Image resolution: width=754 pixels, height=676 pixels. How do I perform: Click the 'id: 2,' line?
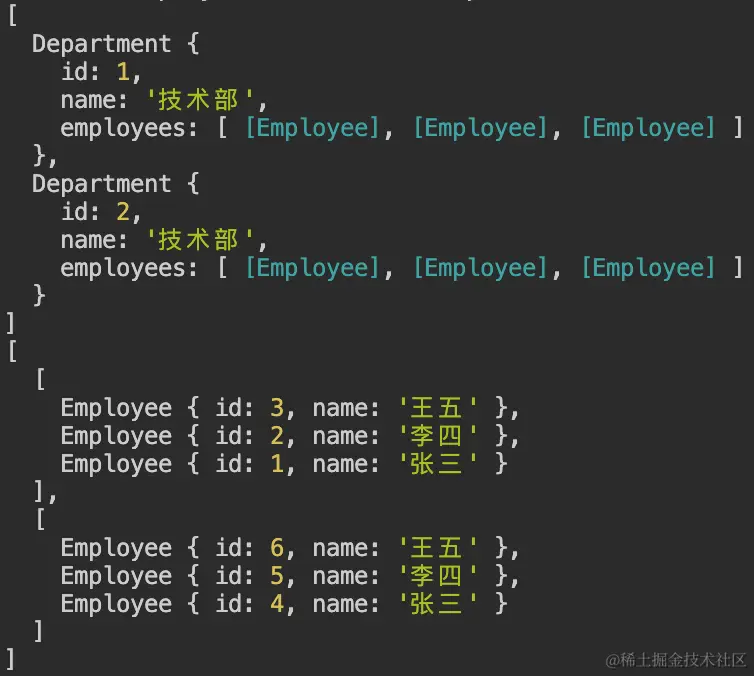101,212
